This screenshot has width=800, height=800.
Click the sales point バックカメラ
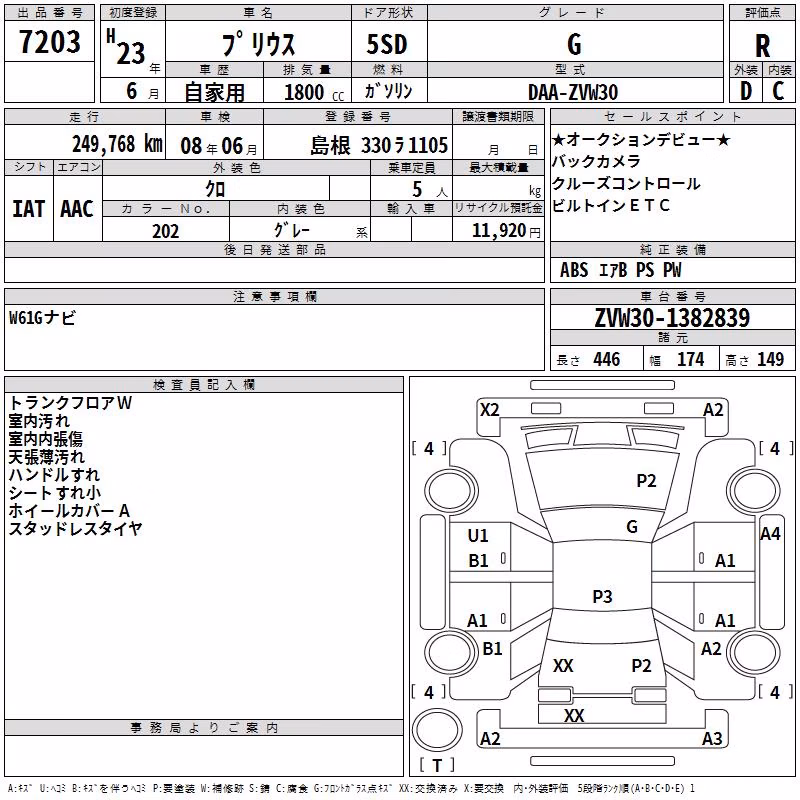click(596, 161)
